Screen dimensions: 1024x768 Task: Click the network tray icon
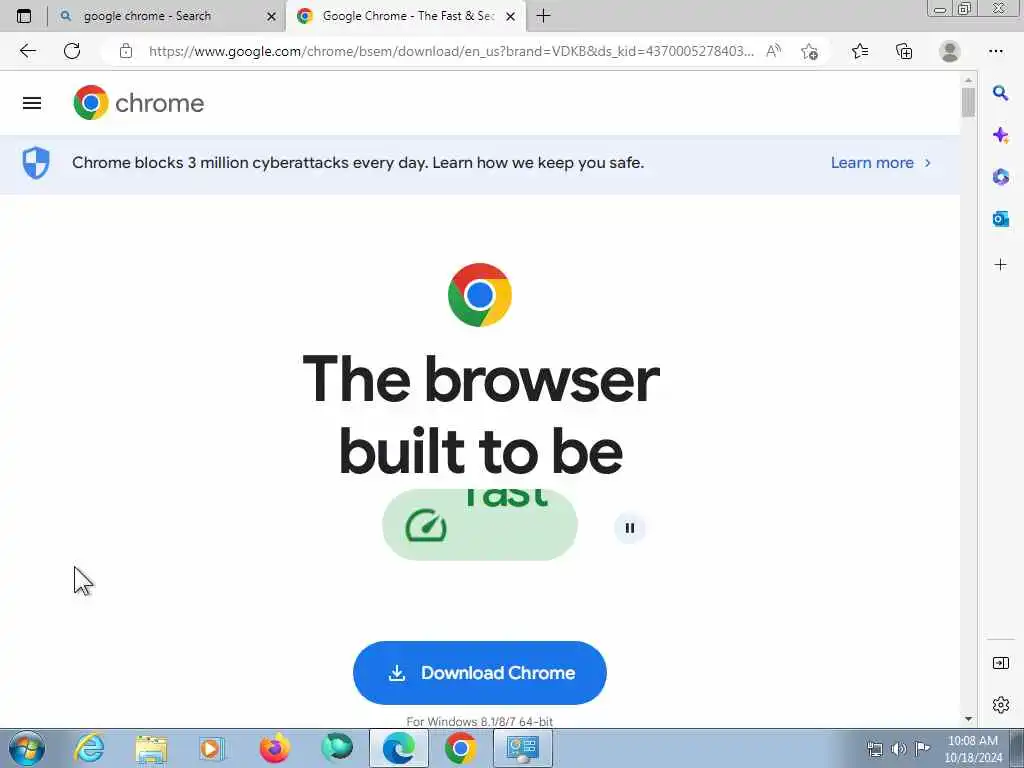[875, 749]
